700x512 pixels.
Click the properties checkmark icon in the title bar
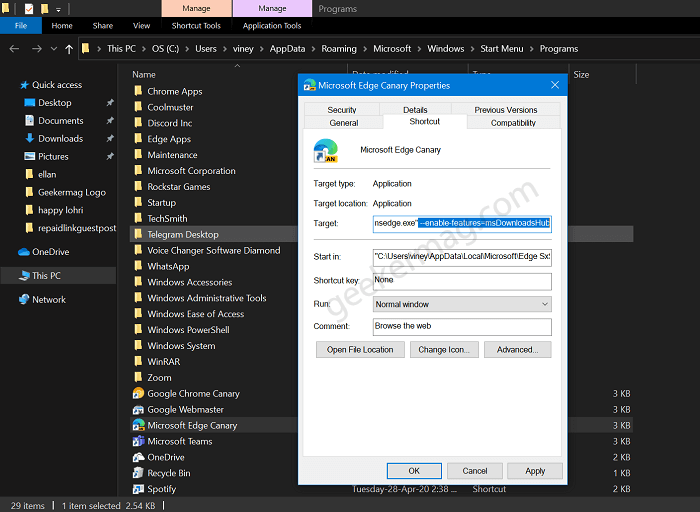tap(29, 8)
